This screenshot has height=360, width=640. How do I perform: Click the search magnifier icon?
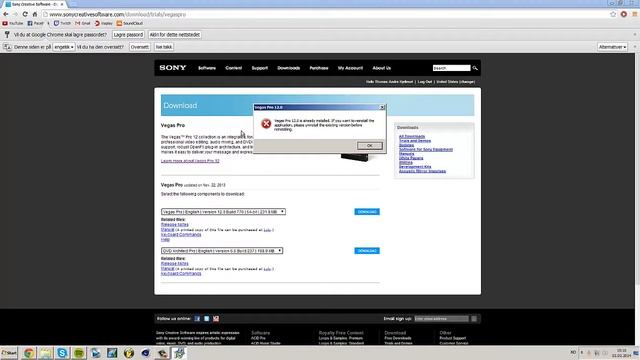click(x=475, y=68)
